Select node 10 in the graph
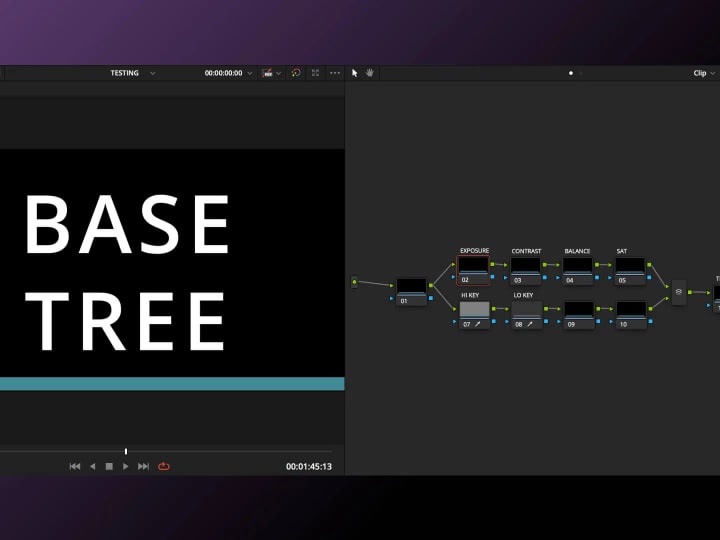The width and height of the screenshot is (720, 540). tap(631, 315)
